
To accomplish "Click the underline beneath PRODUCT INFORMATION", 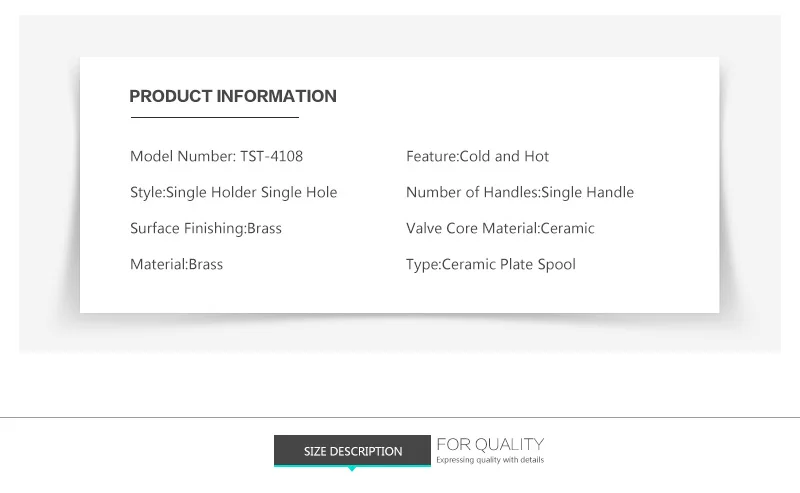I will (x=215, y=117).
